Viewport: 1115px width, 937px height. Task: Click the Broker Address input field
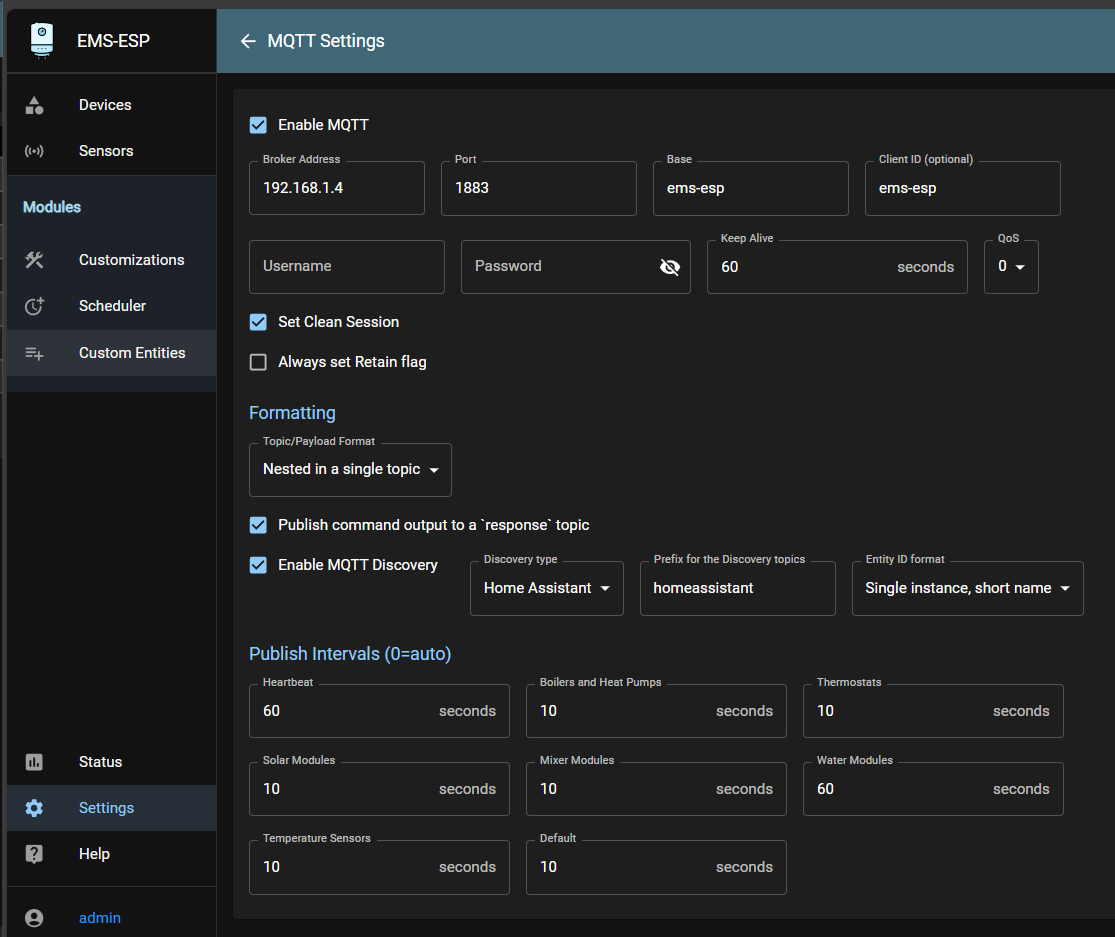pyautogui.click(x=336, y=188)
